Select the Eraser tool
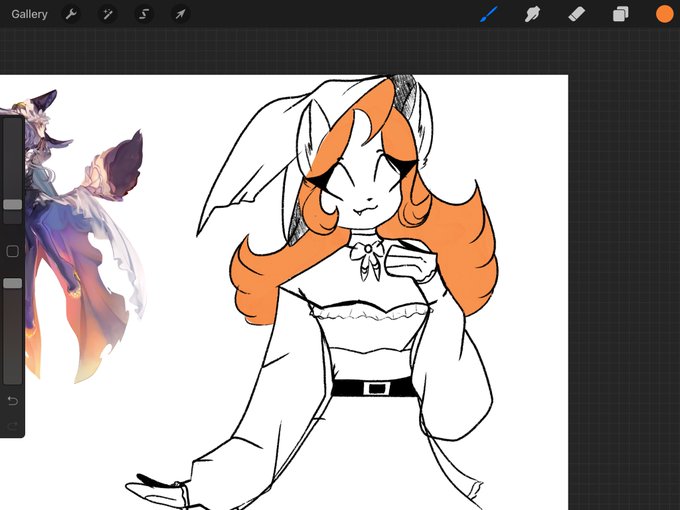The image size is (680, 510). click(576, 14)
